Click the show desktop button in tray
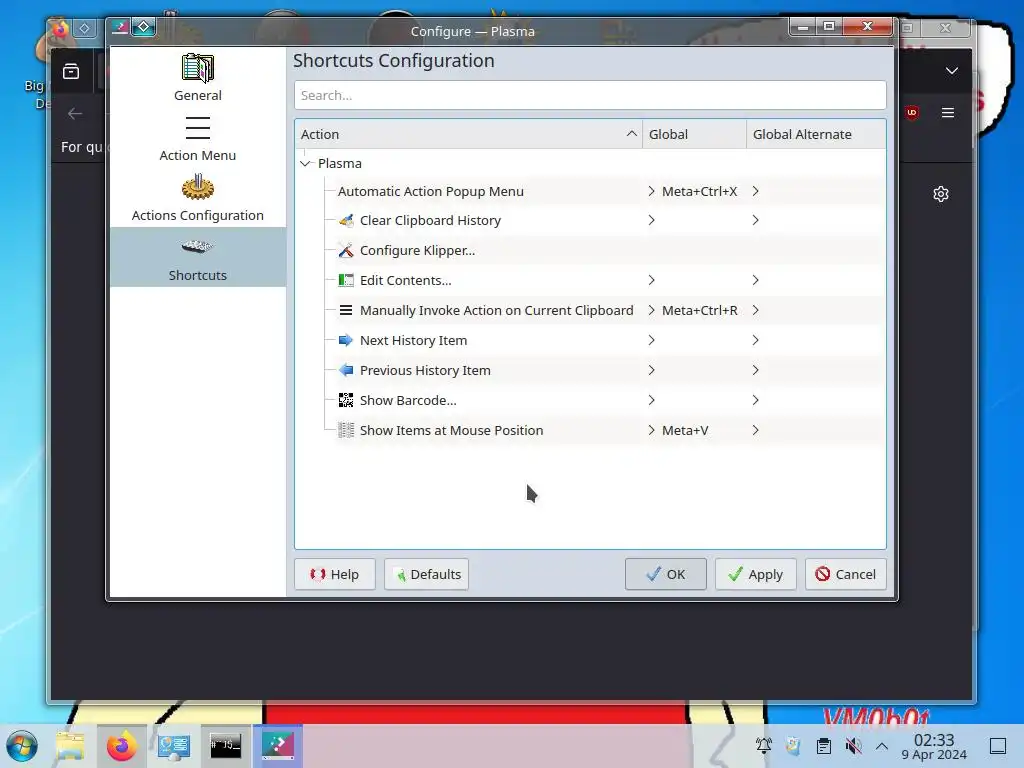This screenshot has height=768, width=1024. pyautogui.click(x=998, y=746)
